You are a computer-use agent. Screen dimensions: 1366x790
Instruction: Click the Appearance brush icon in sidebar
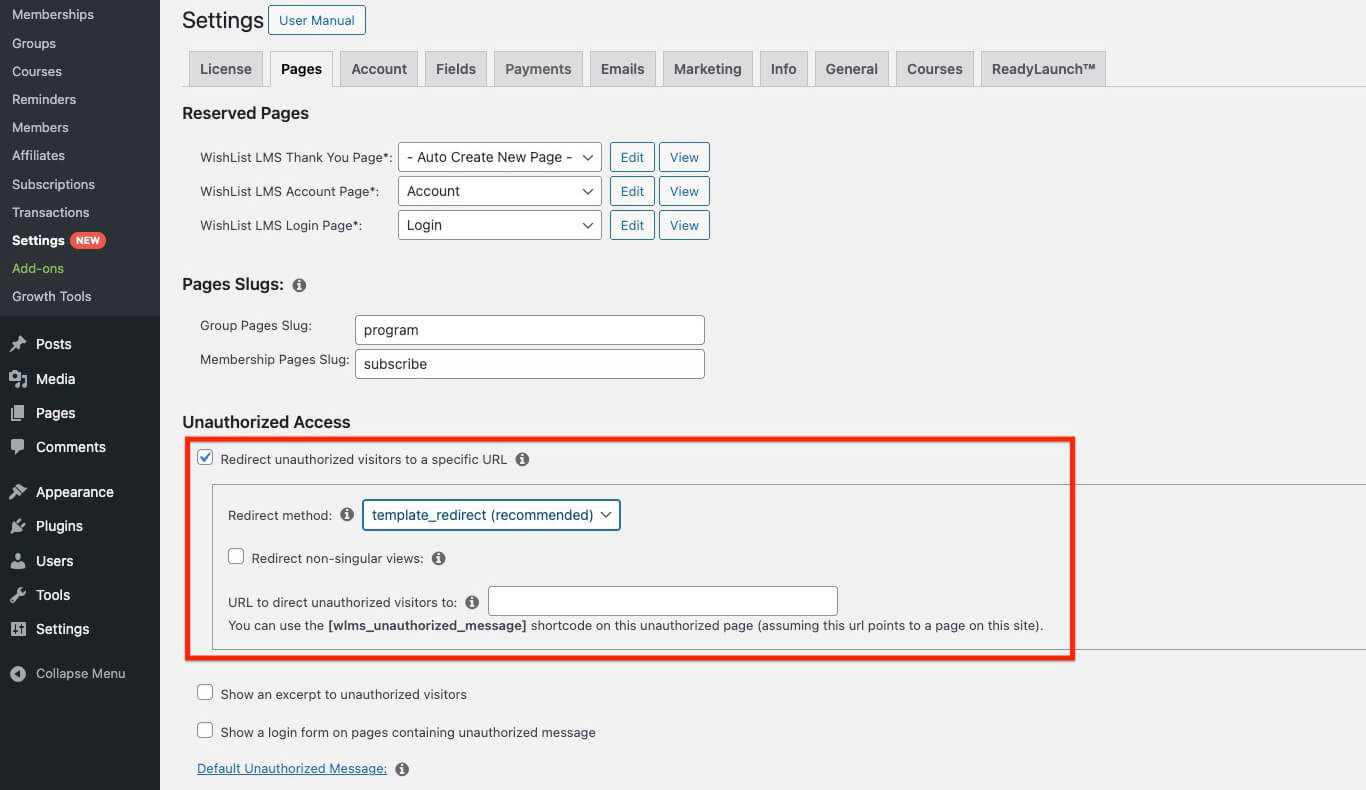[x=18, y=492]
